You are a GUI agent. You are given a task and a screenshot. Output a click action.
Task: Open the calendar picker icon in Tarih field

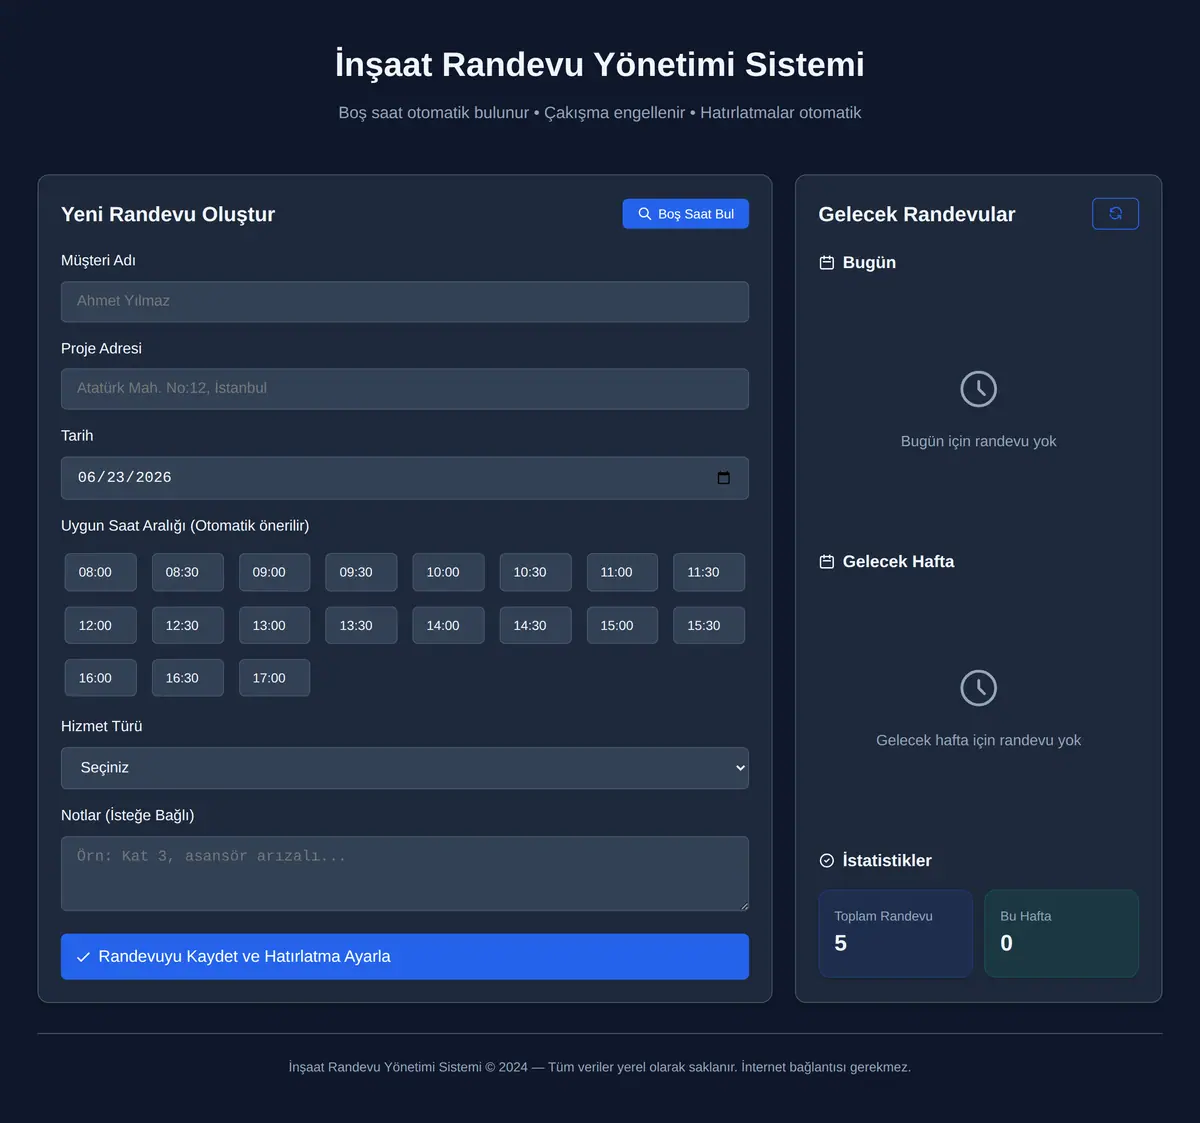click(x=724, y=478)
